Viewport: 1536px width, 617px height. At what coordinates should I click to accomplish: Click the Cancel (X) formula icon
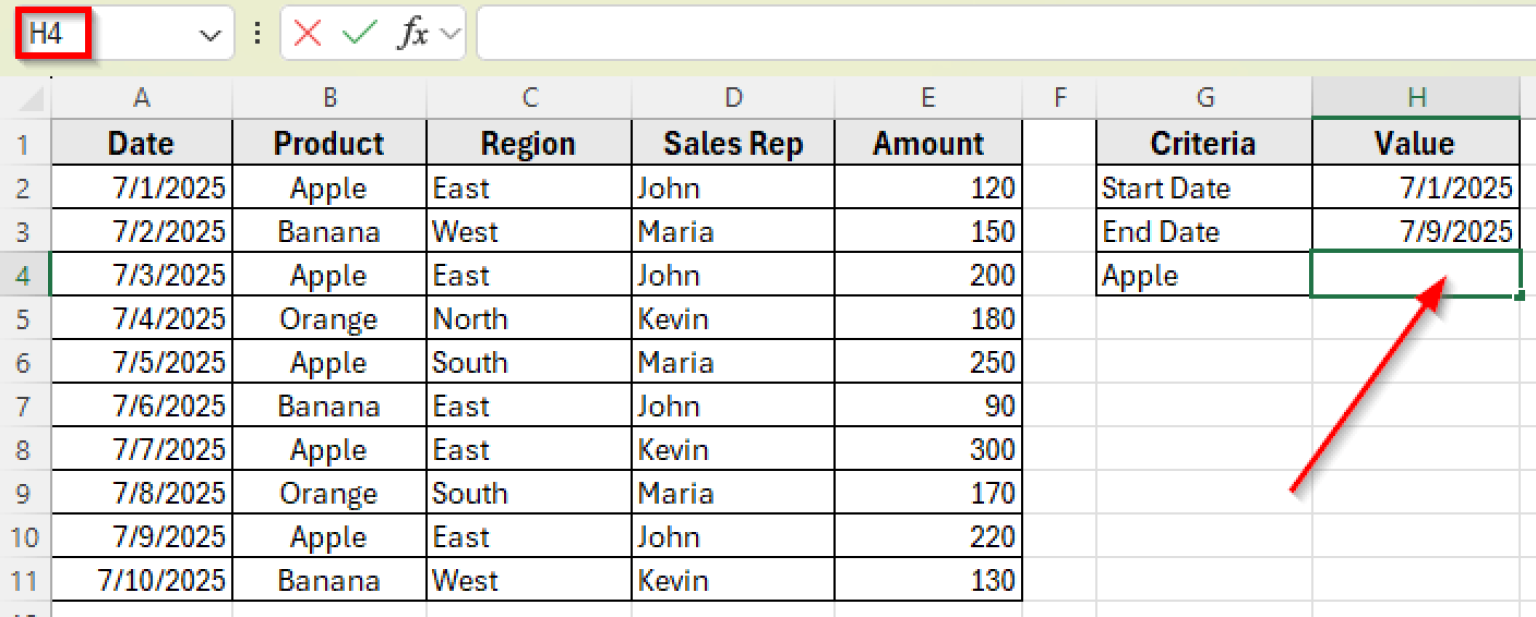point(308,33)
